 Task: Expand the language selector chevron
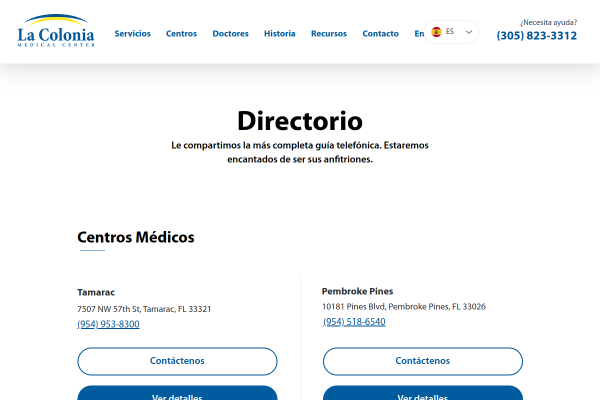pyautogui.click(x=469, y=32)
